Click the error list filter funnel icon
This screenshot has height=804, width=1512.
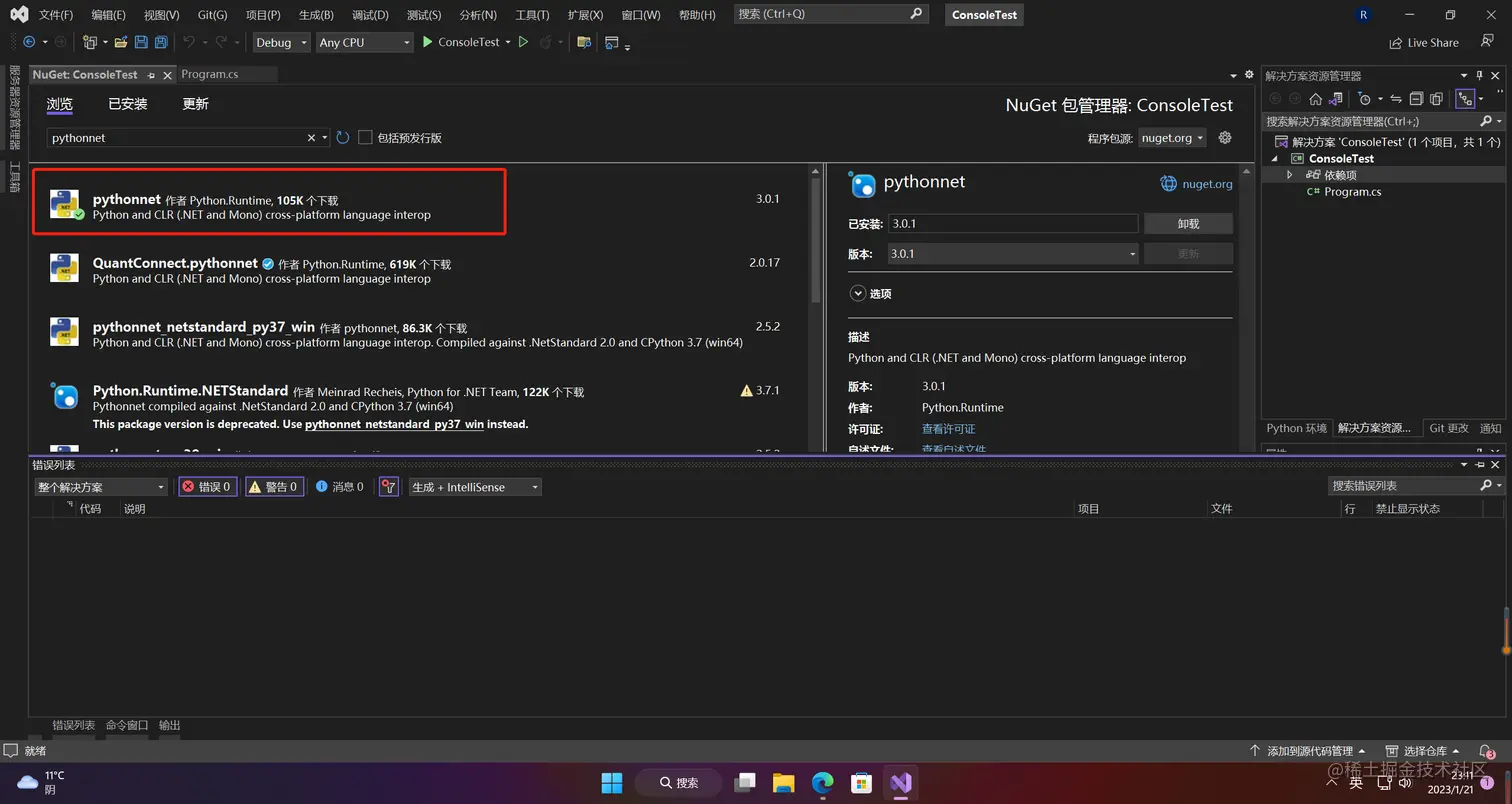pyautogui.click(x=389, y=487)
